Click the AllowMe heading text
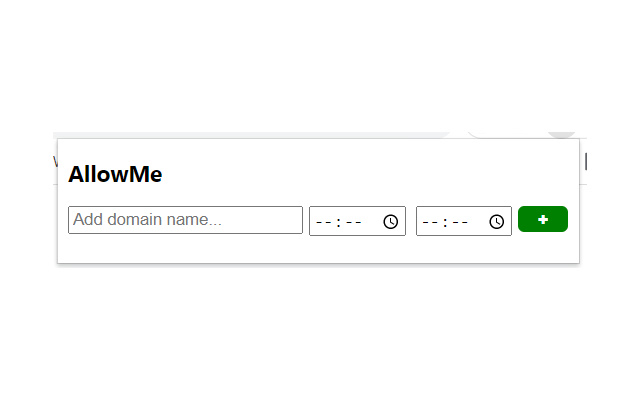The height and width of the screenshot is (400, 640). click(115, 175)
